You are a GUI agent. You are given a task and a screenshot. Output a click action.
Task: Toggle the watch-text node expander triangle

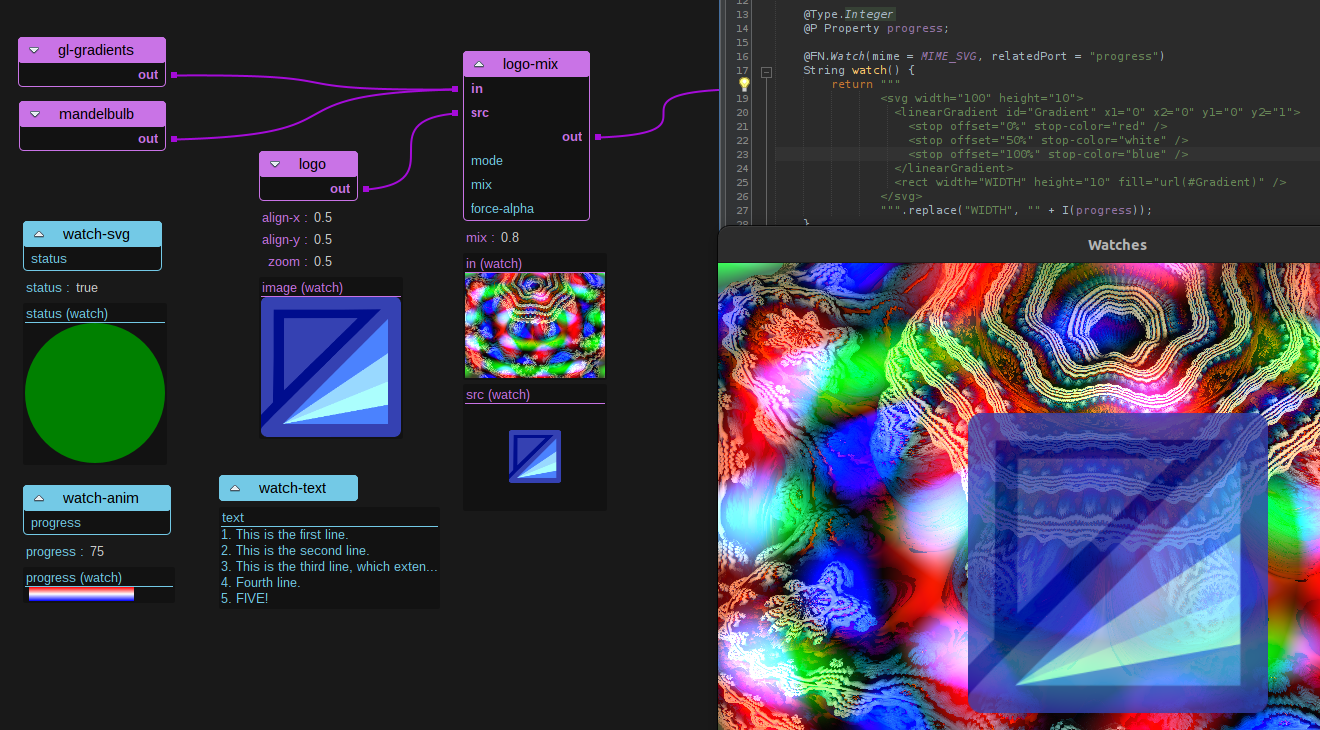pyautogui.click(x=235, y=488)
